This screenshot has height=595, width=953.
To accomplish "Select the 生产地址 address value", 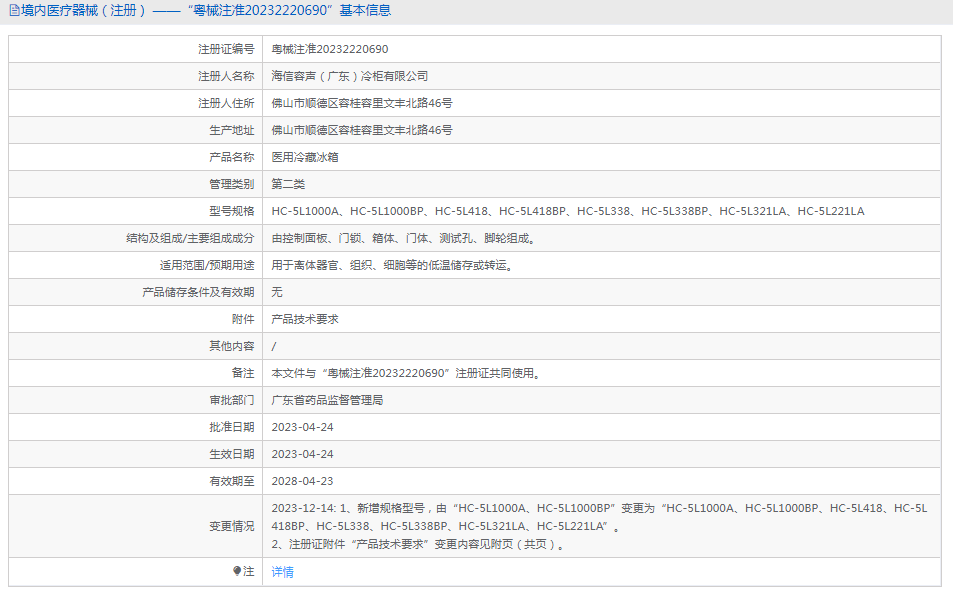I will 362,130.
